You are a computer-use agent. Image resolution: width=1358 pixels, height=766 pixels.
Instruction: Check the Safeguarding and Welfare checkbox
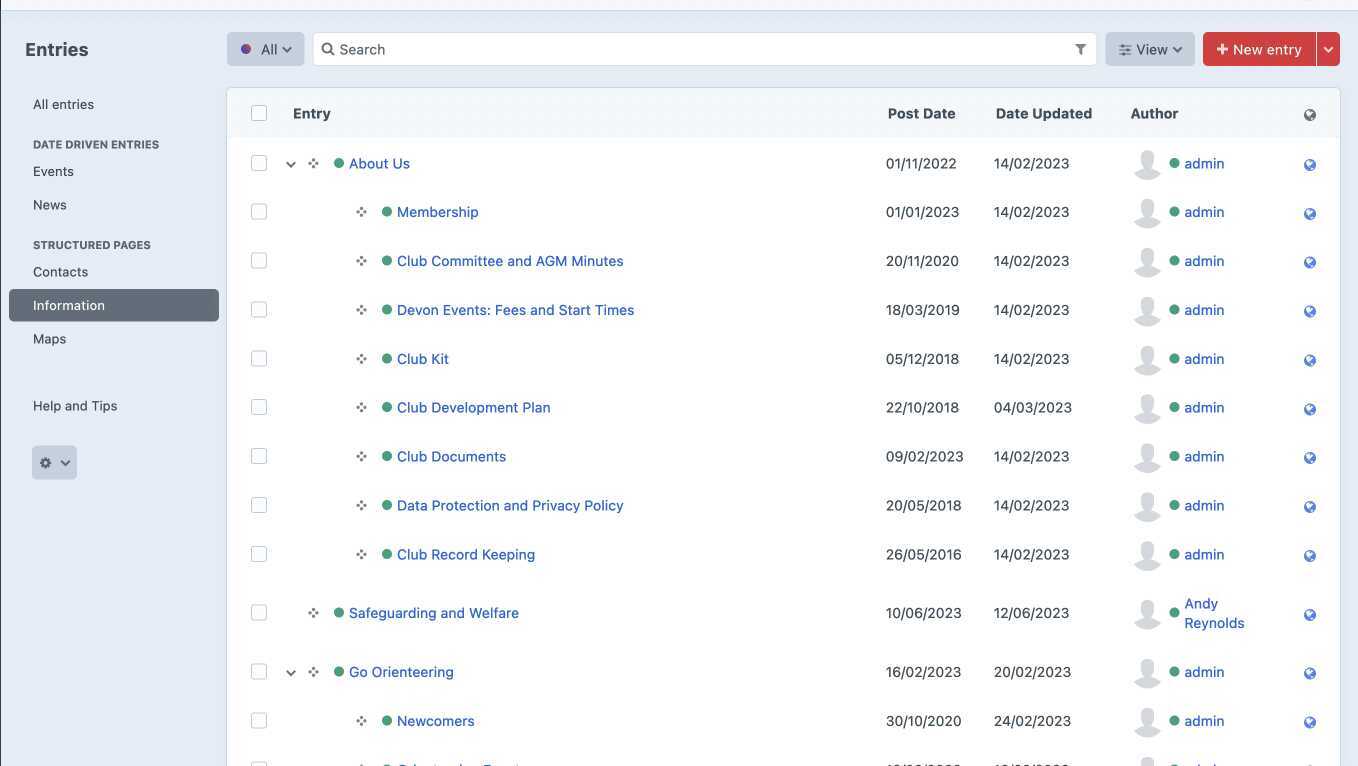259,612
